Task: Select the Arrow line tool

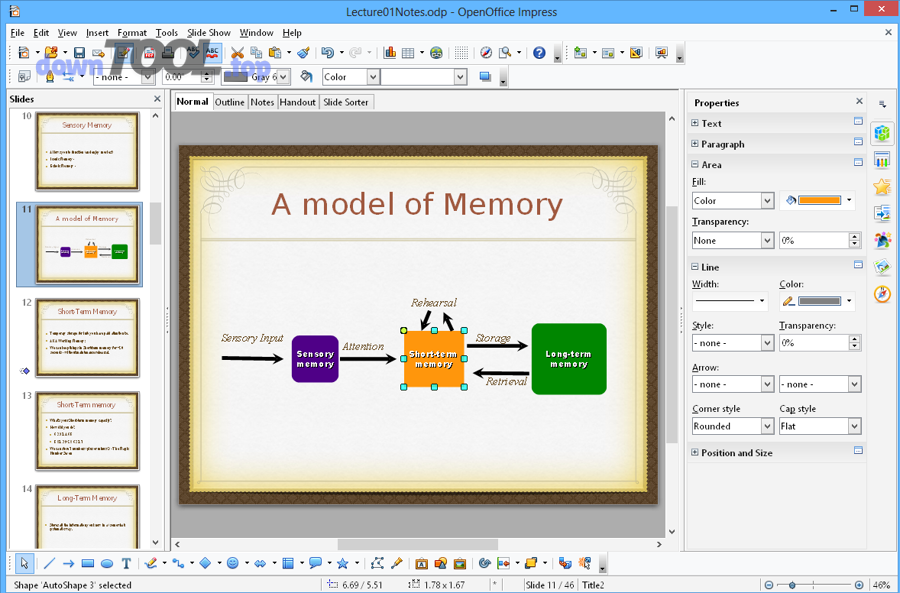Action: coord(67,563)
